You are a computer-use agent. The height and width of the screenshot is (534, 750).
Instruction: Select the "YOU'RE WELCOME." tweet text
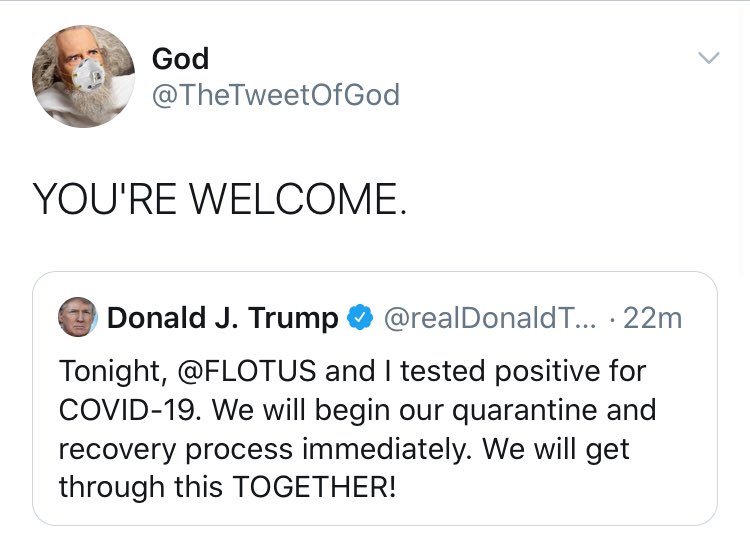[x=220, y=199]
